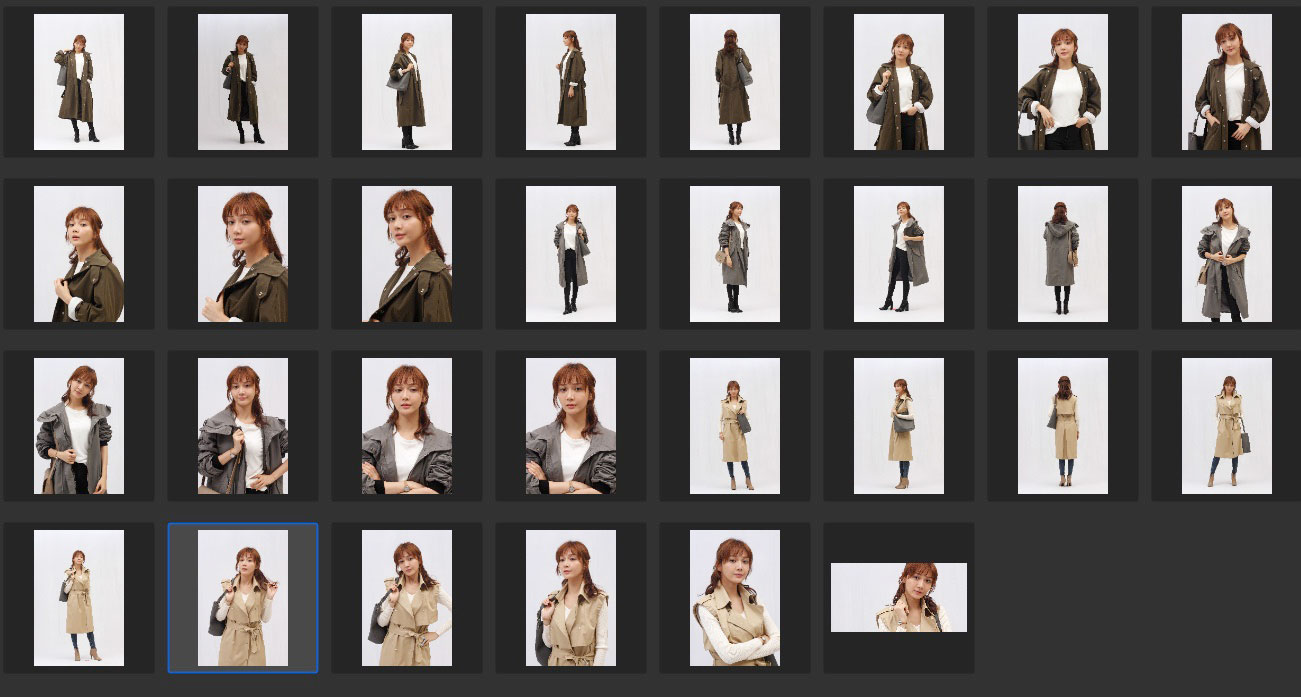Click the gray hooded coat back-view thumbnail
Image resolution: width=1301 pixels, height=697 pixels.
point(1062,254)
